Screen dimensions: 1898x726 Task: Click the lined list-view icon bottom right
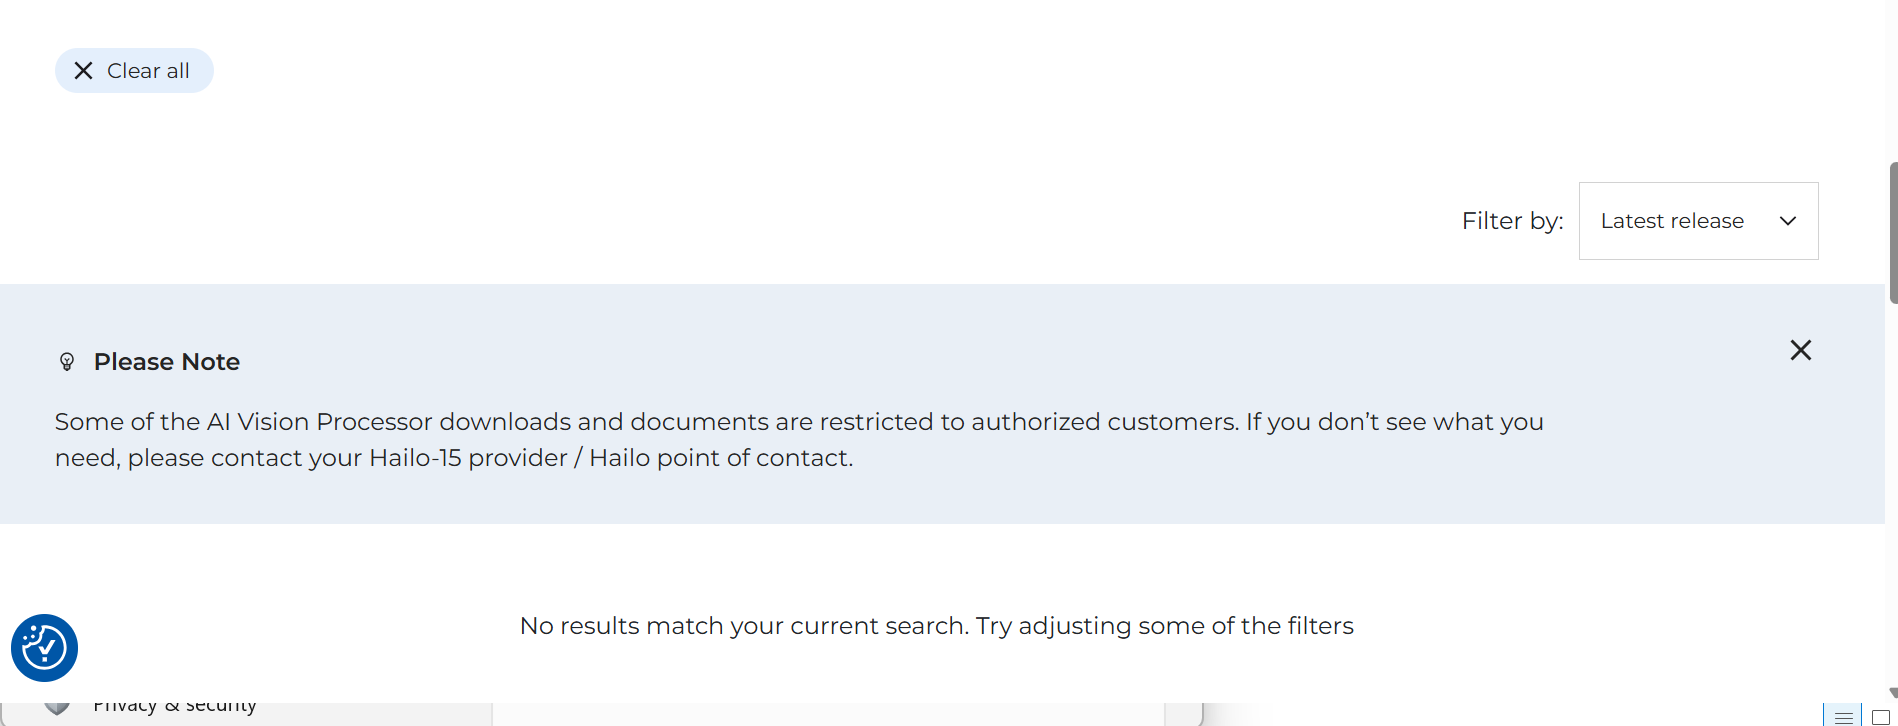click(x=1843, y=717)
